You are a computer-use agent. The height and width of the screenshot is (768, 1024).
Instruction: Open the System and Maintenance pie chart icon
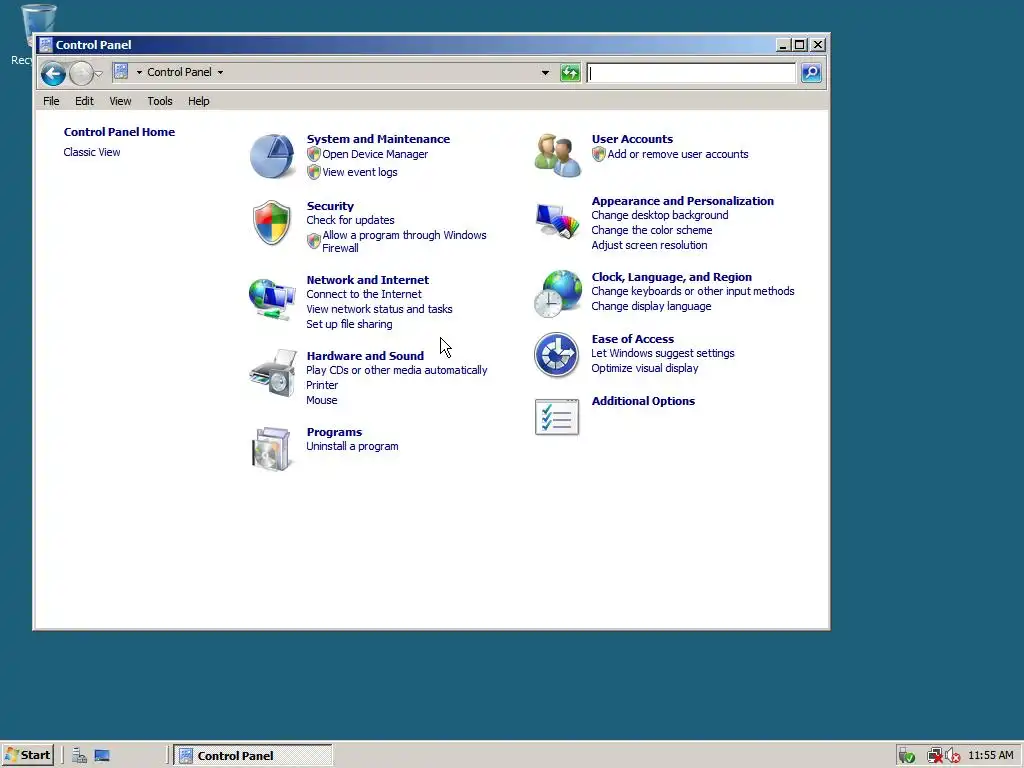[x=272, y=156]
